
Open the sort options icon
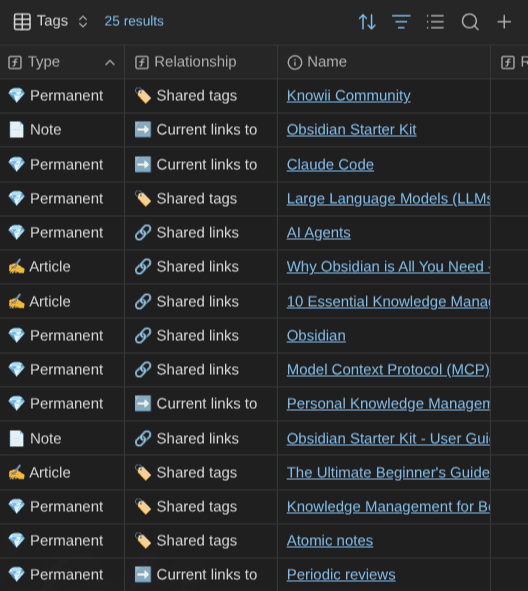367,22
